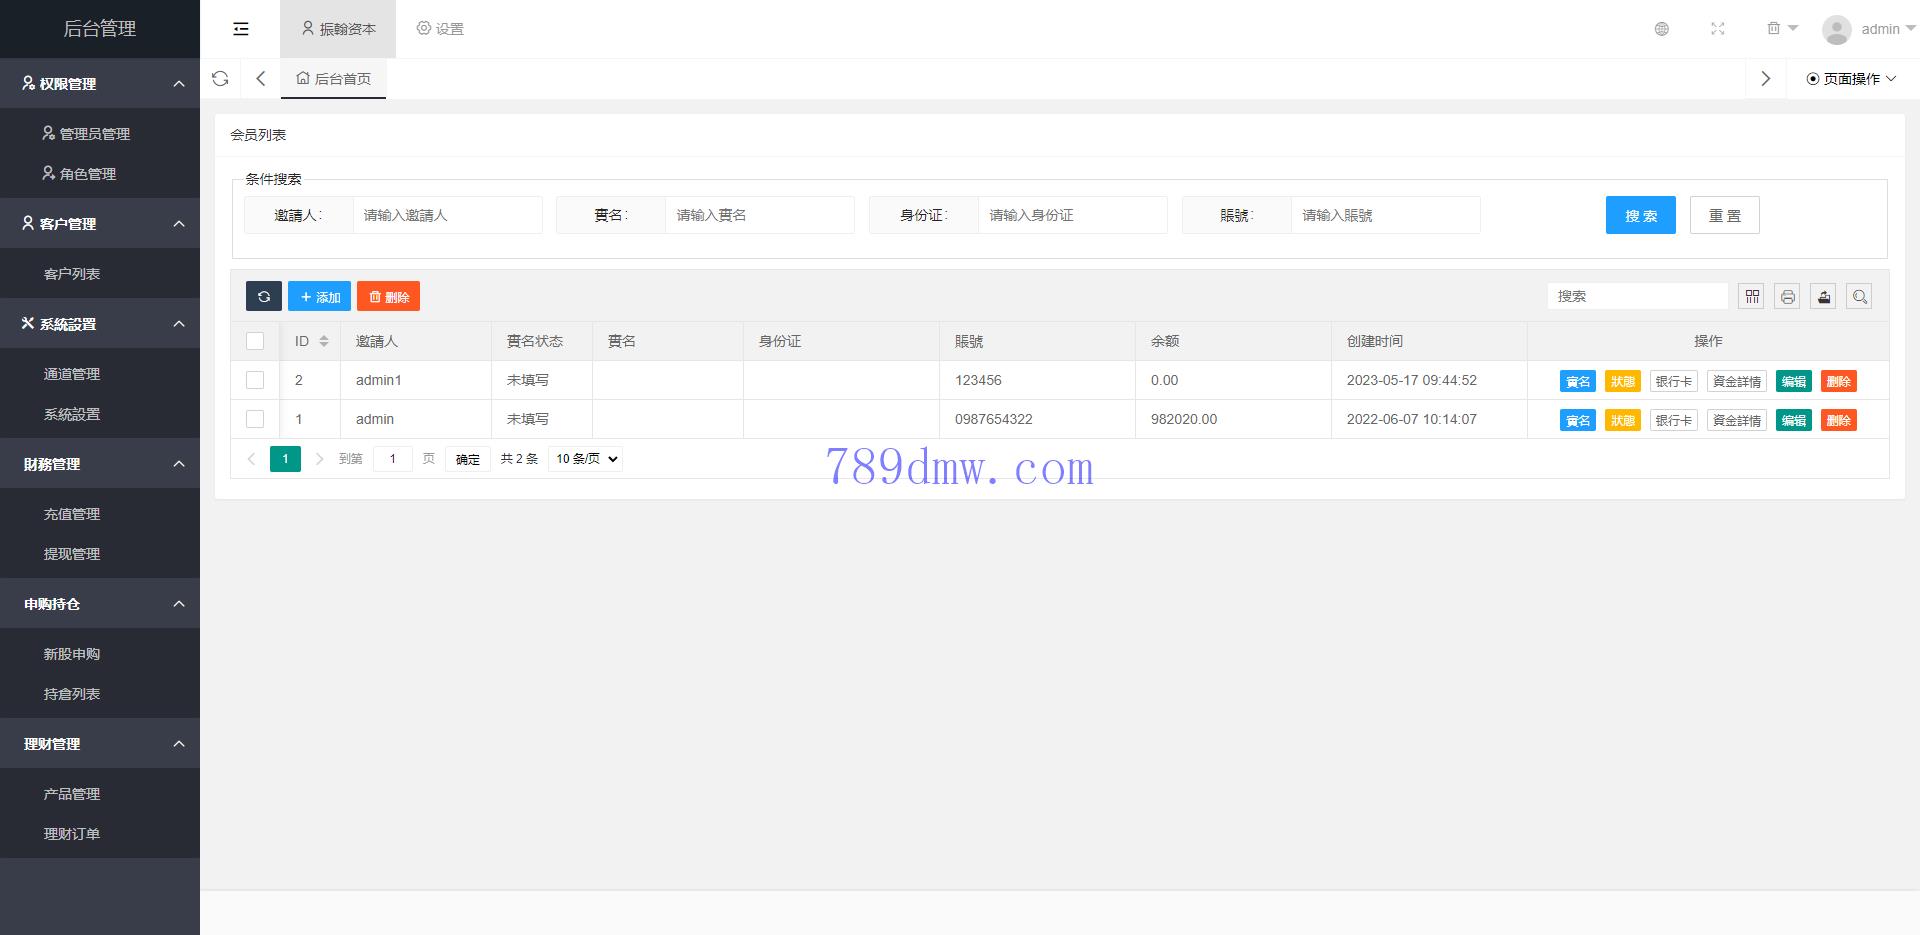Open 客户列表 in the sidebar
This screenshot has width=1920, height=935.
[72, 274]
